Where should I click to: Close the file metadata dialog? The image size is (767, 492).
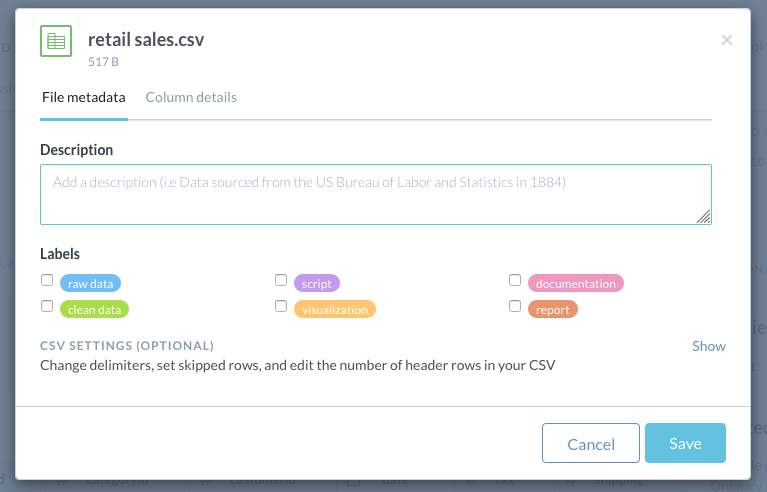726,40
